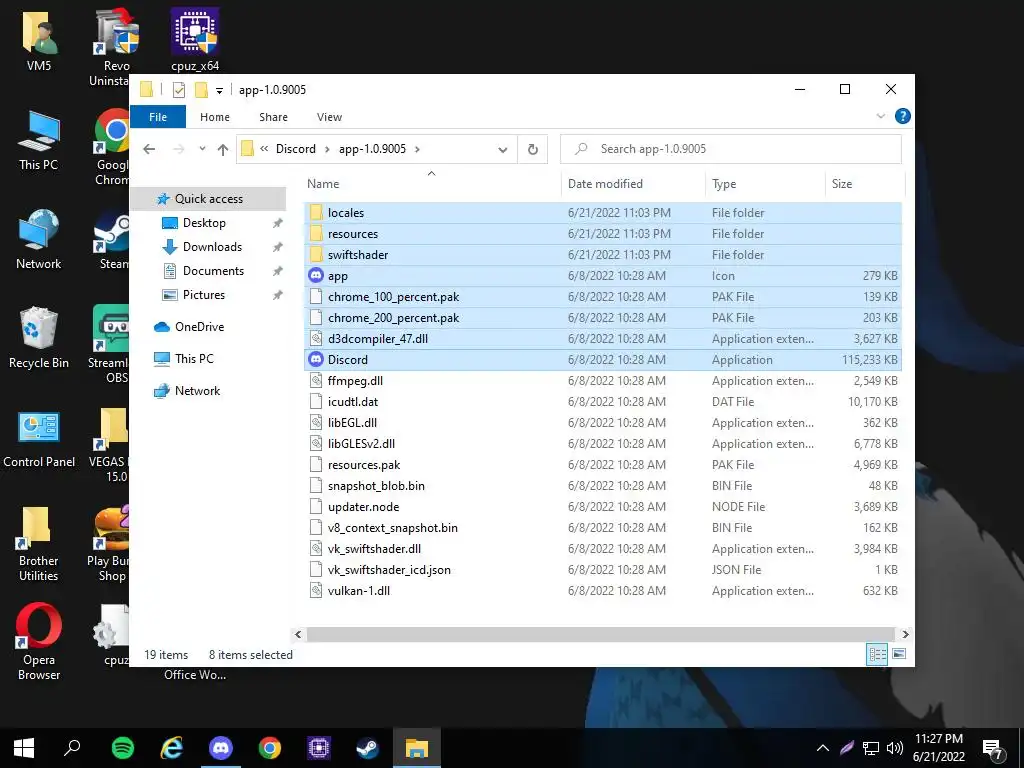Click the horizontal scrollbar track
Screen dimensions: 1024x768
(x=600, y=634)
